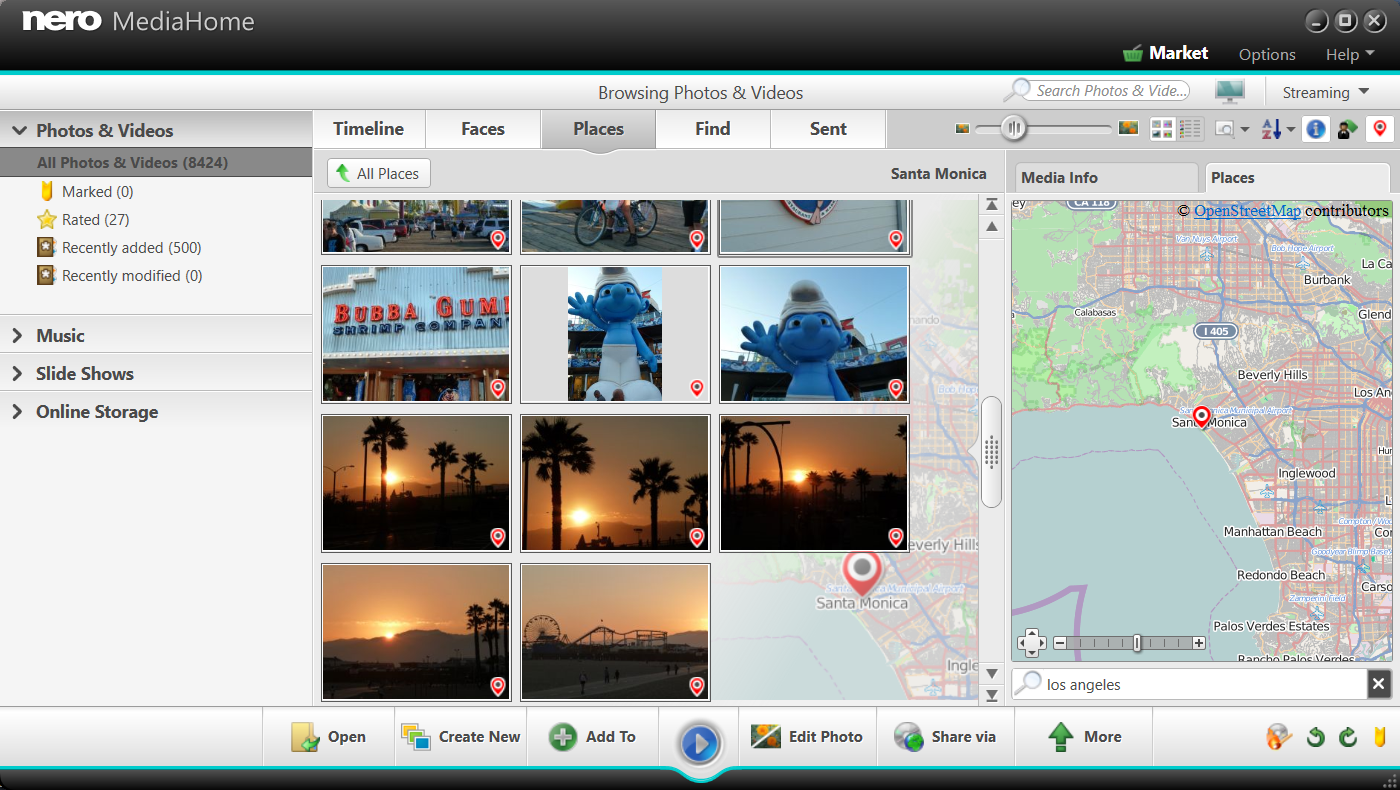This screenshot has width=1400, height=790.
Task: Open the Streaming dropdown
Action: pyautogui.click(x=1326, y=92)
